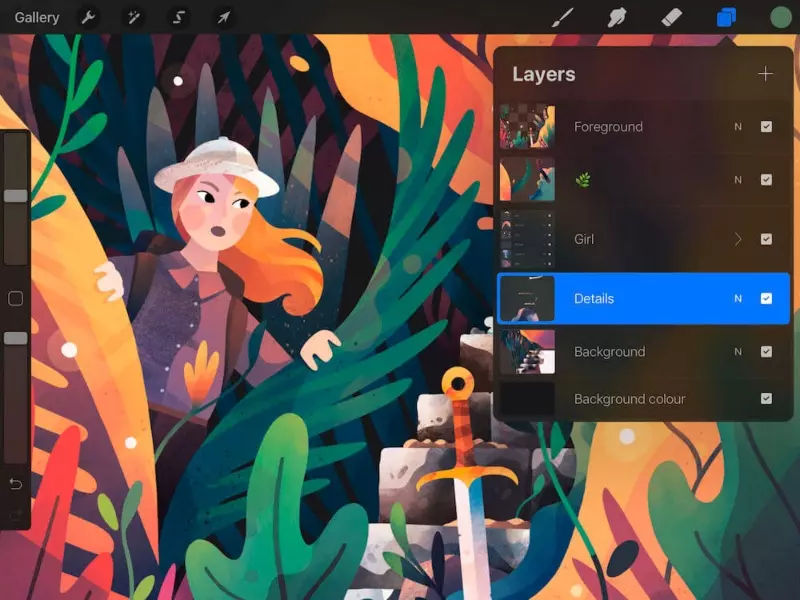
Task: Select the Smudge tool
Action: tap(617, 17)
